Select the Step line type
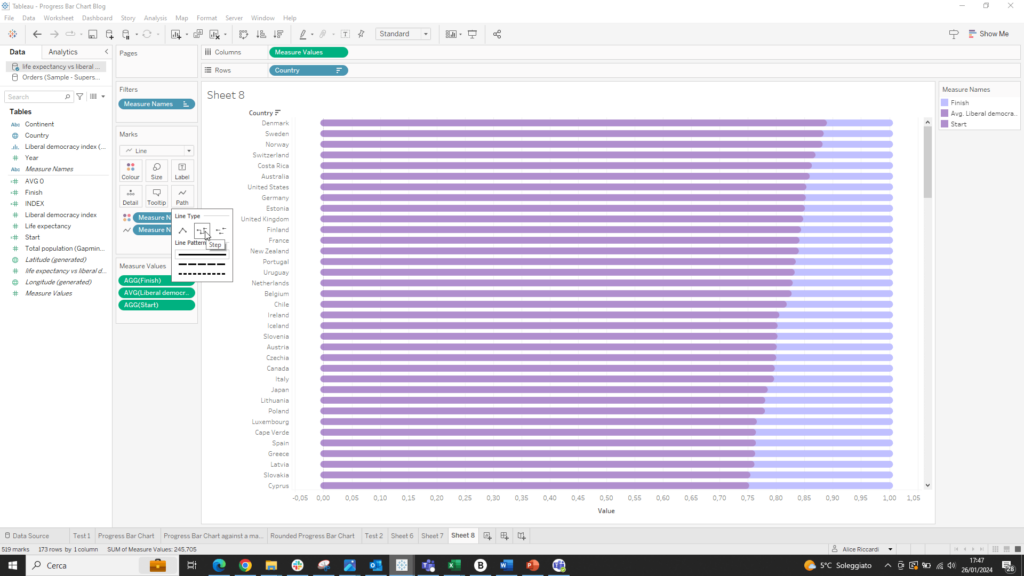 tap(204, 230)
